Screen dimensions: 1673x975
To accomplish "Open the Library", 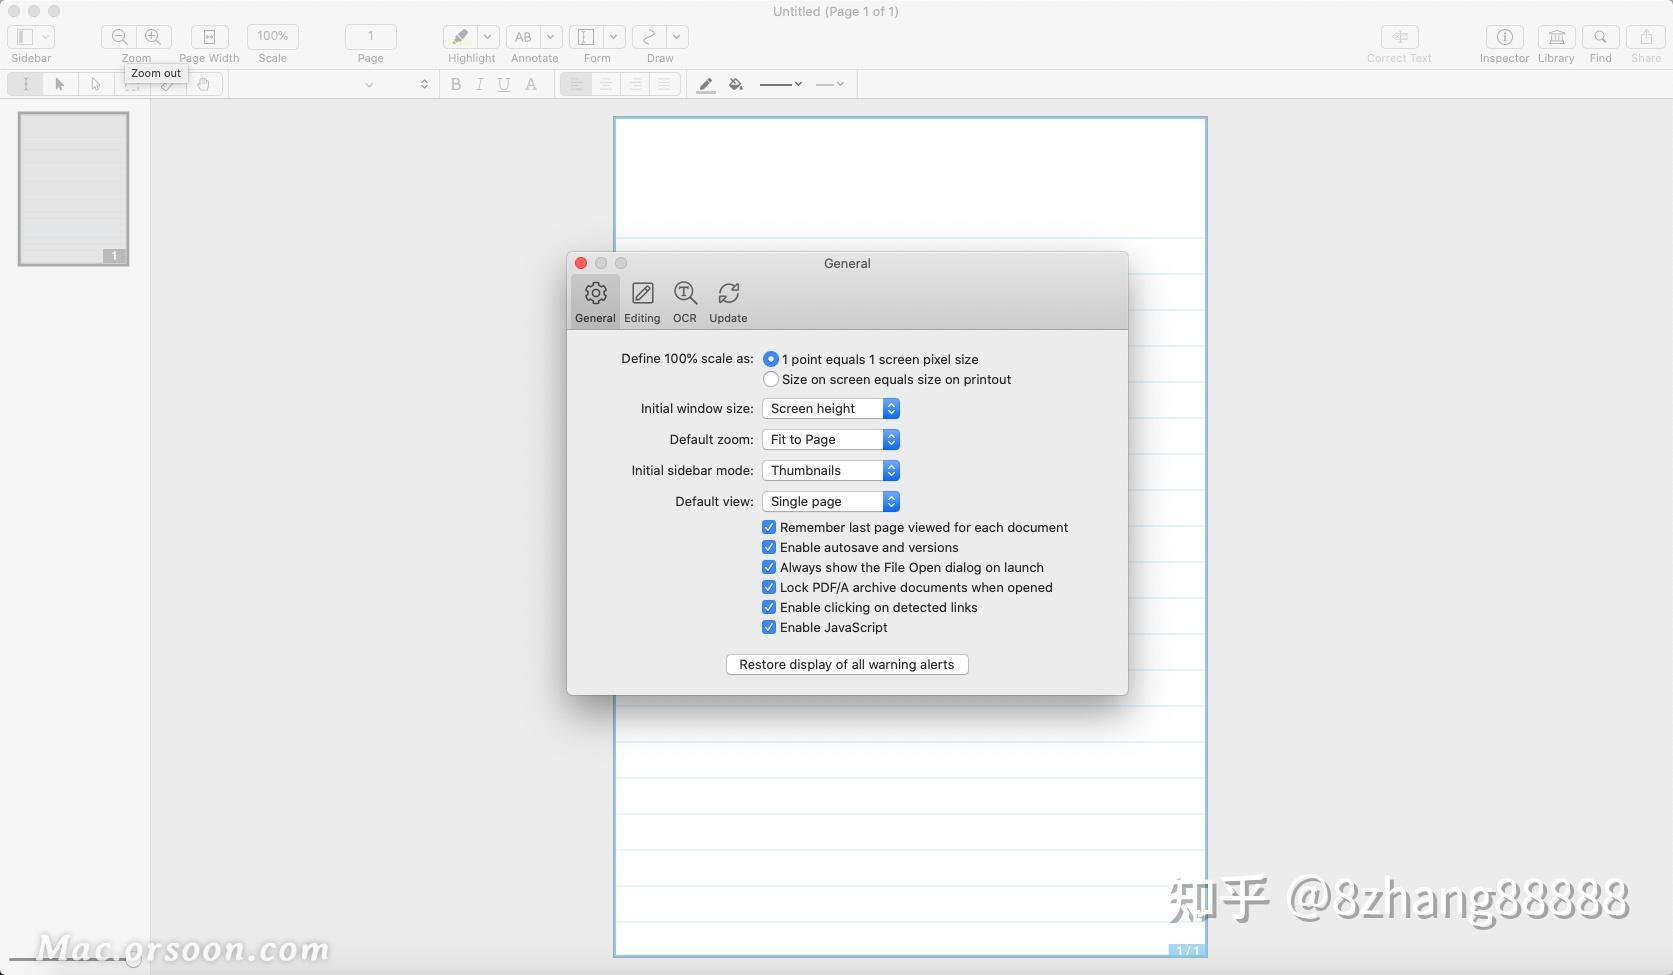I will click(1556, 37).
